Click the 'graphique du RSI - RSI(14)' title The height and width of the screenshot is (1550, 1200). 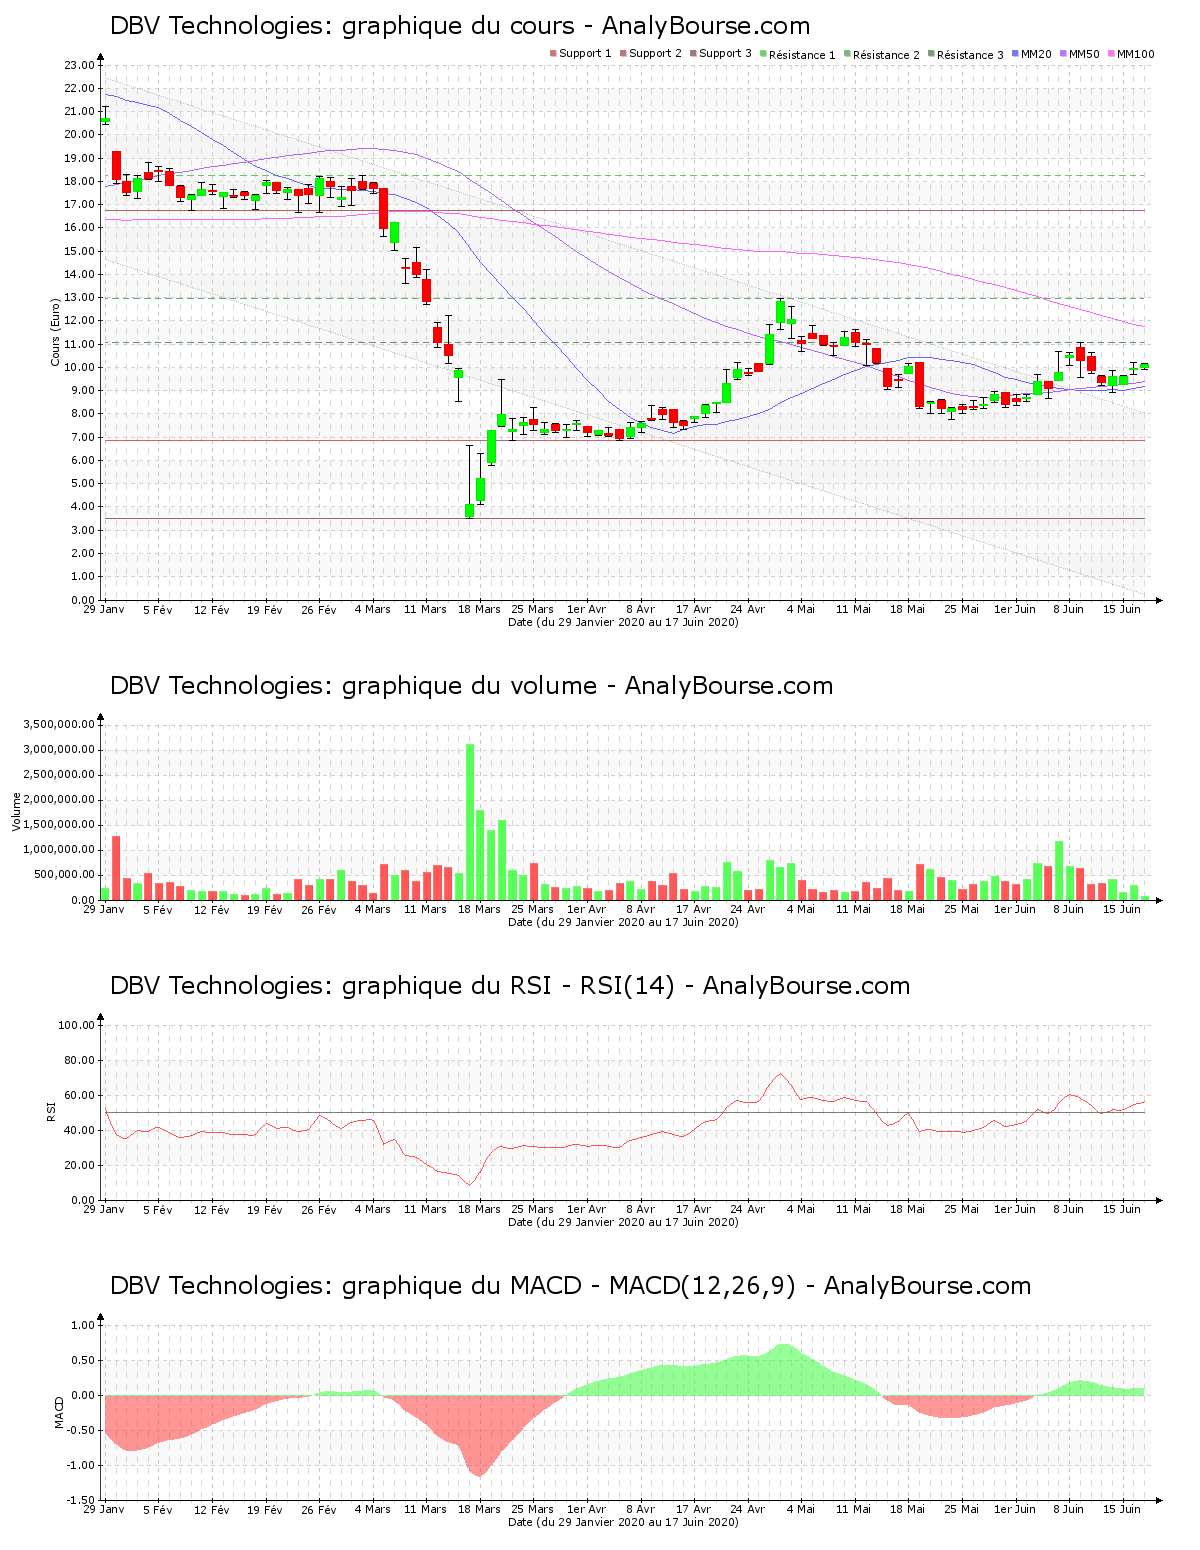pos(508,986)
